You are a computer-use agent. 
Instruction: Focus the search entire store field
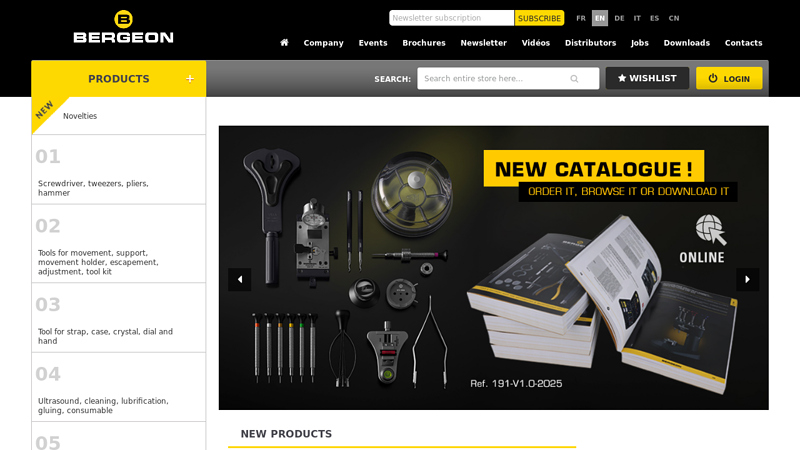tap(508, 79)
